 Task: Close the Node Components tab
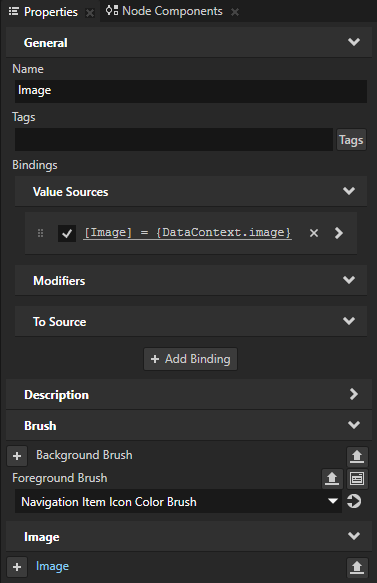[235, 12]
